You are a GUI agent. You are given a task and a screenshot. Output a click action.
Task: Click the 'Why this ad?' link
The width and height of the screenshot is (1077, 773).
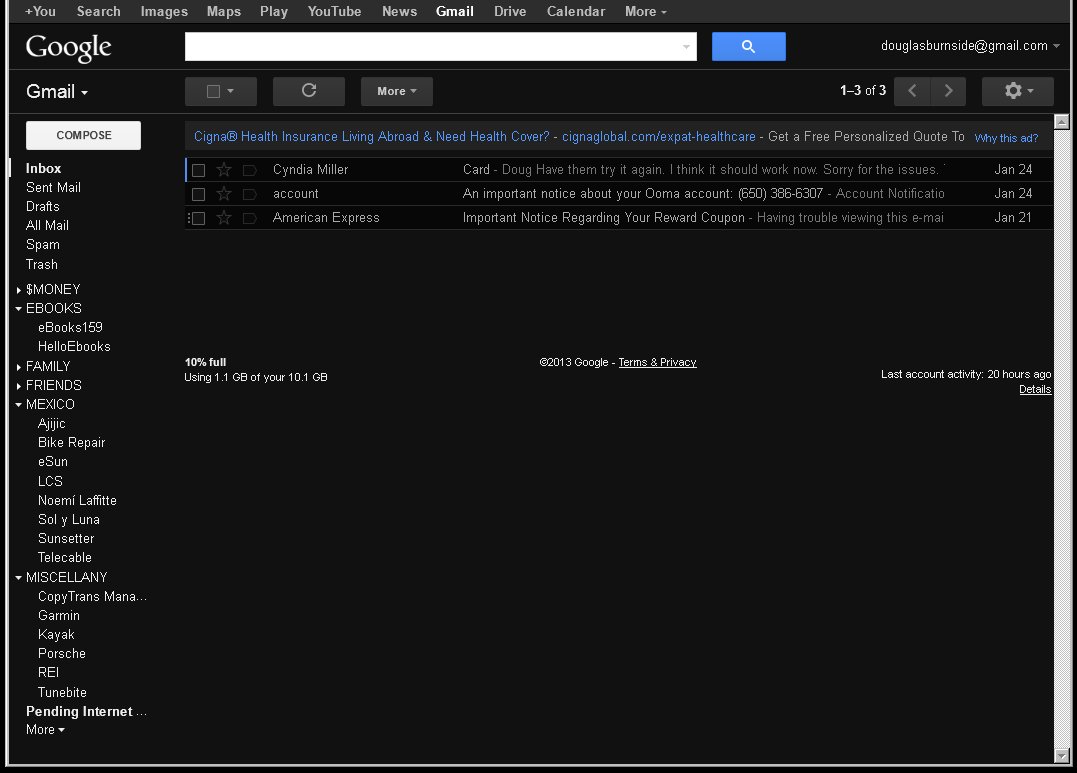point(1006,138)
